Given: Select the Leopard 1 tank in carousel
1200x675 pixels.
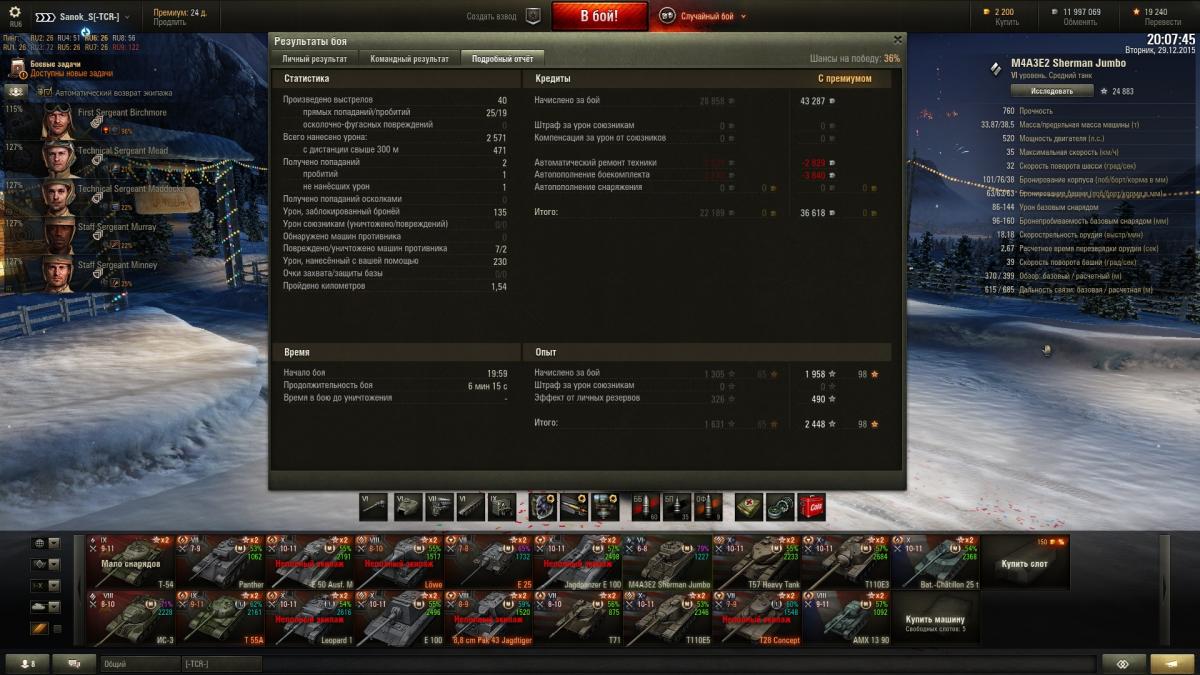Looking at the screenshot, I should click(309, 620).
